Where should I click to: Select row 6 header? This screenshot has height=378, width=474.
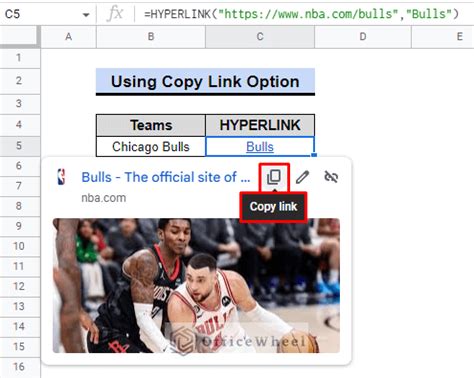(x=19, y=166)
